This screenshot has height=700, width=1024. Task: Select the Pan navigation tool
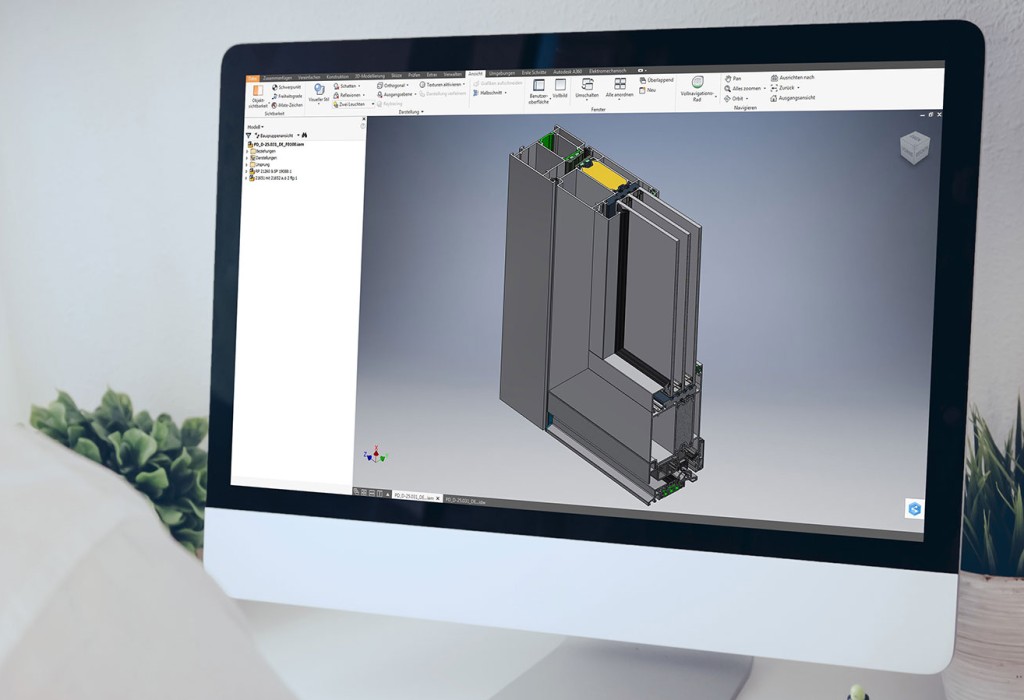pyautogui.click(x=728, y=78)
